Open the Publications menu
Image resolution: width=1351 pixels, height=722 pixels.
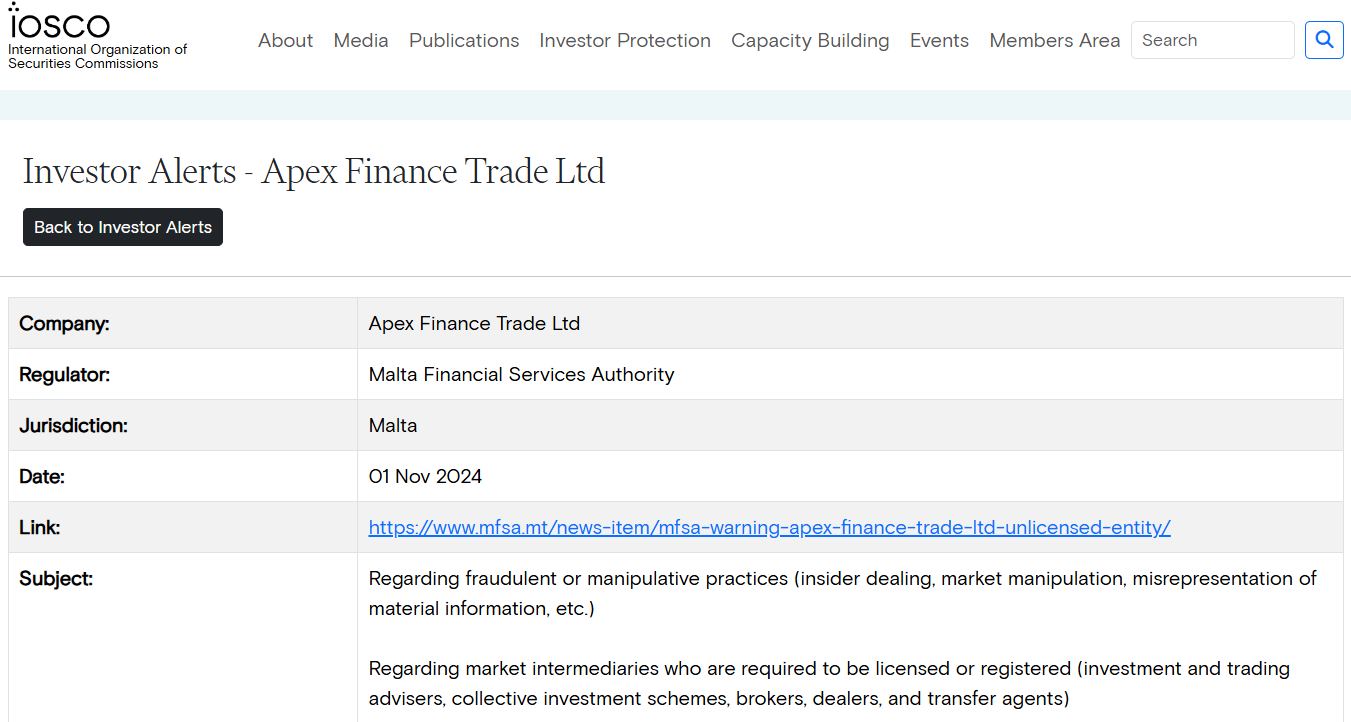pos(464,41)
